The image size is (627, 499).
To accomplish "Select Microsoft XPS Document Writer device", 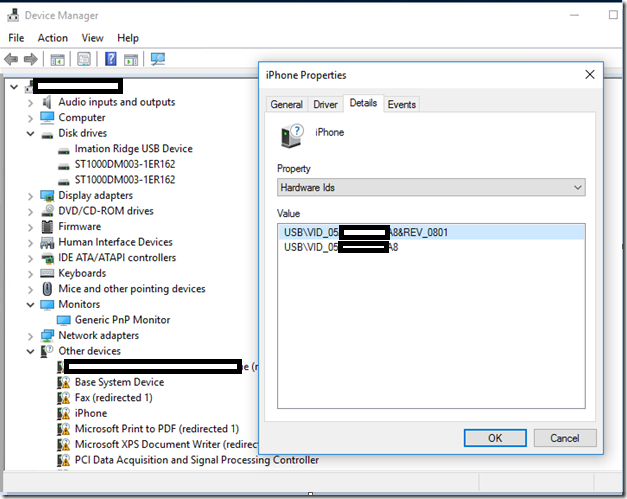I will click(x=166, y=445).
